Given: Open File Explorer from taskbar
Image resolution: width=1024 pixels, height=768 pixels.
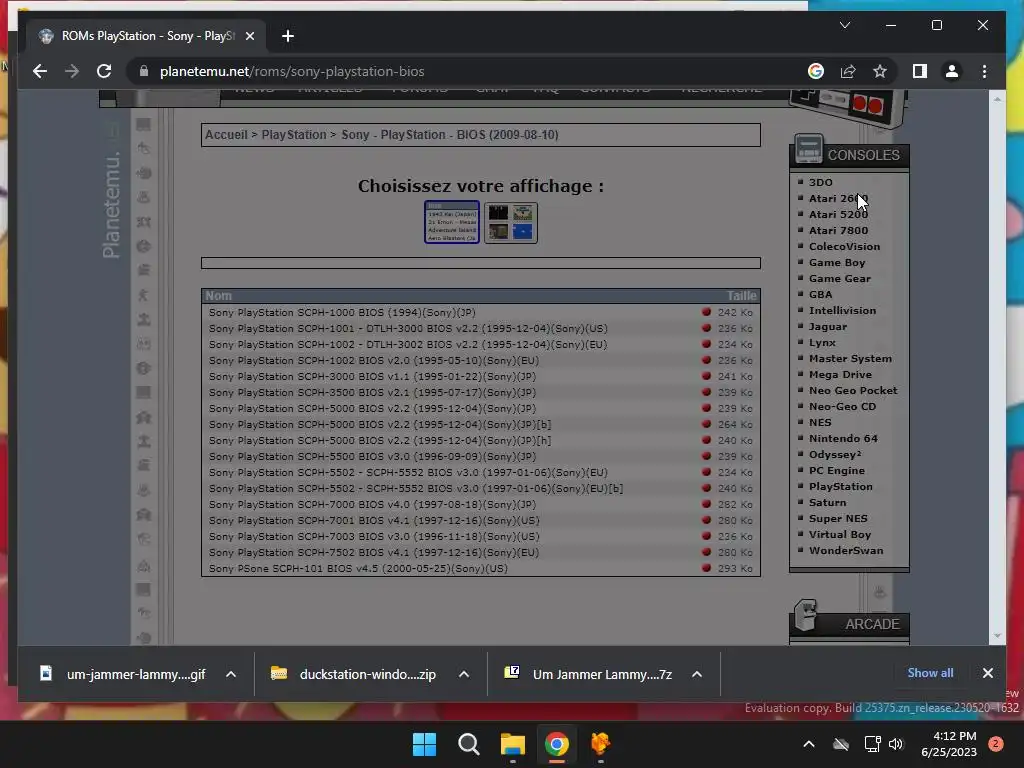Looking at the screenshot, I should 513,744.
